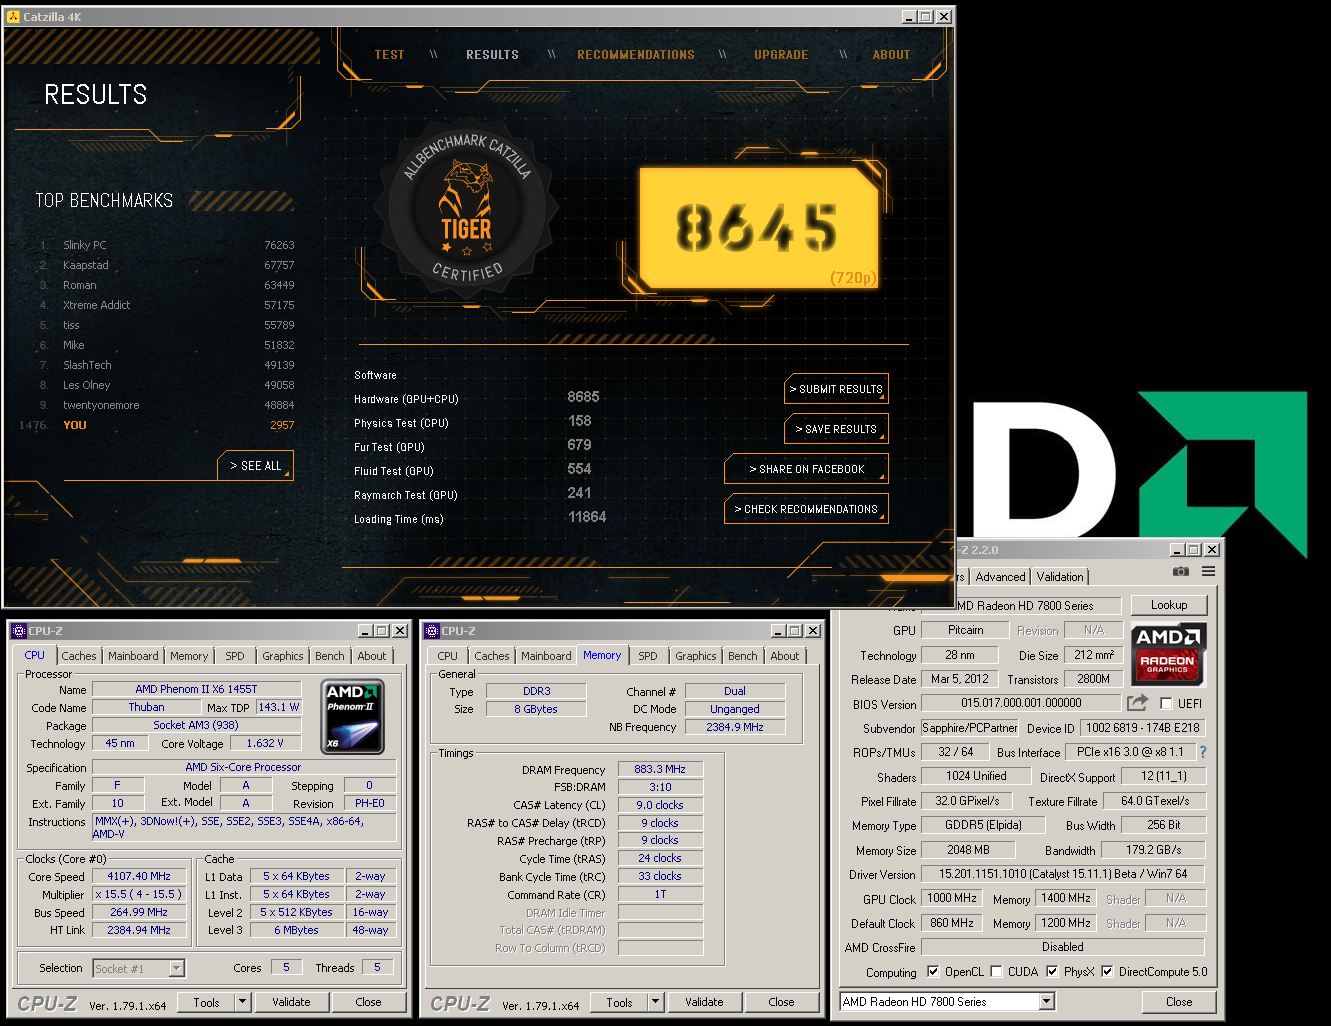Switch to the Mainboard tab in left CPU-Z window
Image resolution: width=1331 pixels, height=1026 pixels.
(x=133, y=656)
